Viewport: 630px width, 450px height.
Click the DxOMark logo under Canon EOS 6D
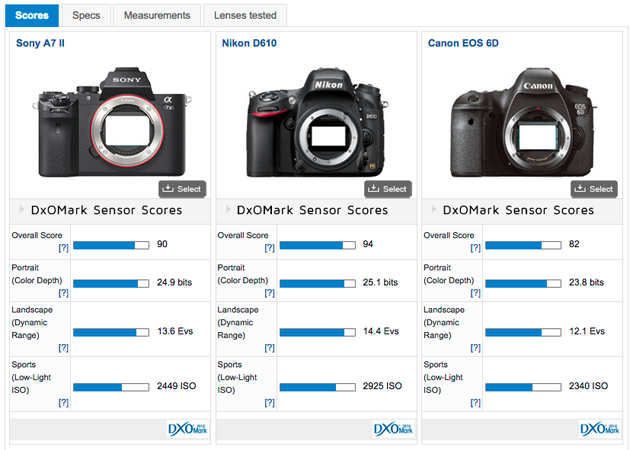point(599,429)
